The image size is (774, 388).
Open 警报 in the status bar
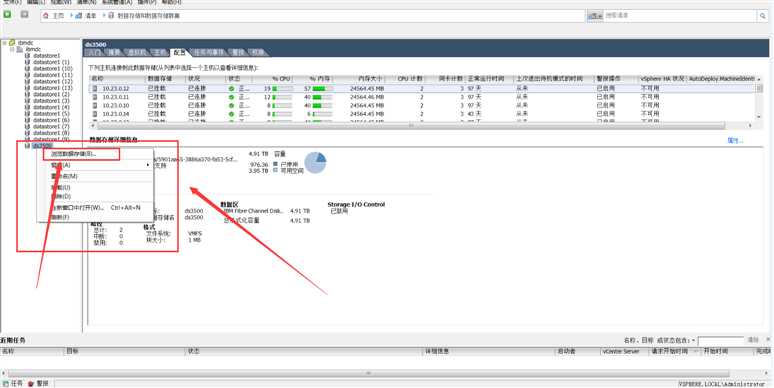tap(39, 383)
